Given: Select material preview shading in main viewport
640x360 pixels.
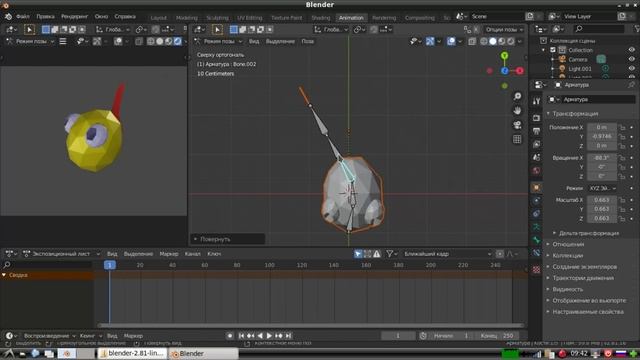Looking at the screenshot, I should 502,41.
